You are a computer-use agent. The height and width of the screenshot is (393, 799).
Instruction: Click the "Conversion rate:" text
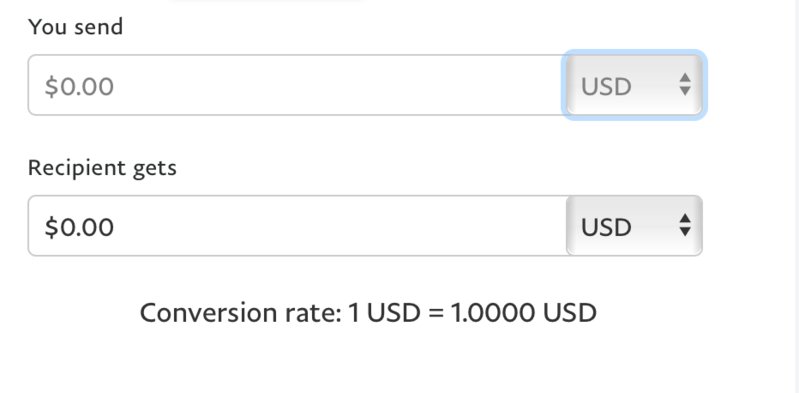point(241,312)
